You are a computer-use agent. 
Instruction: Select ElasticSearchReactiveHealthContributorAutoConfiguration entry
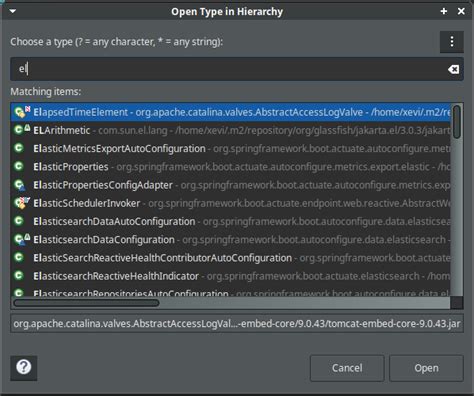pos(231,258)
